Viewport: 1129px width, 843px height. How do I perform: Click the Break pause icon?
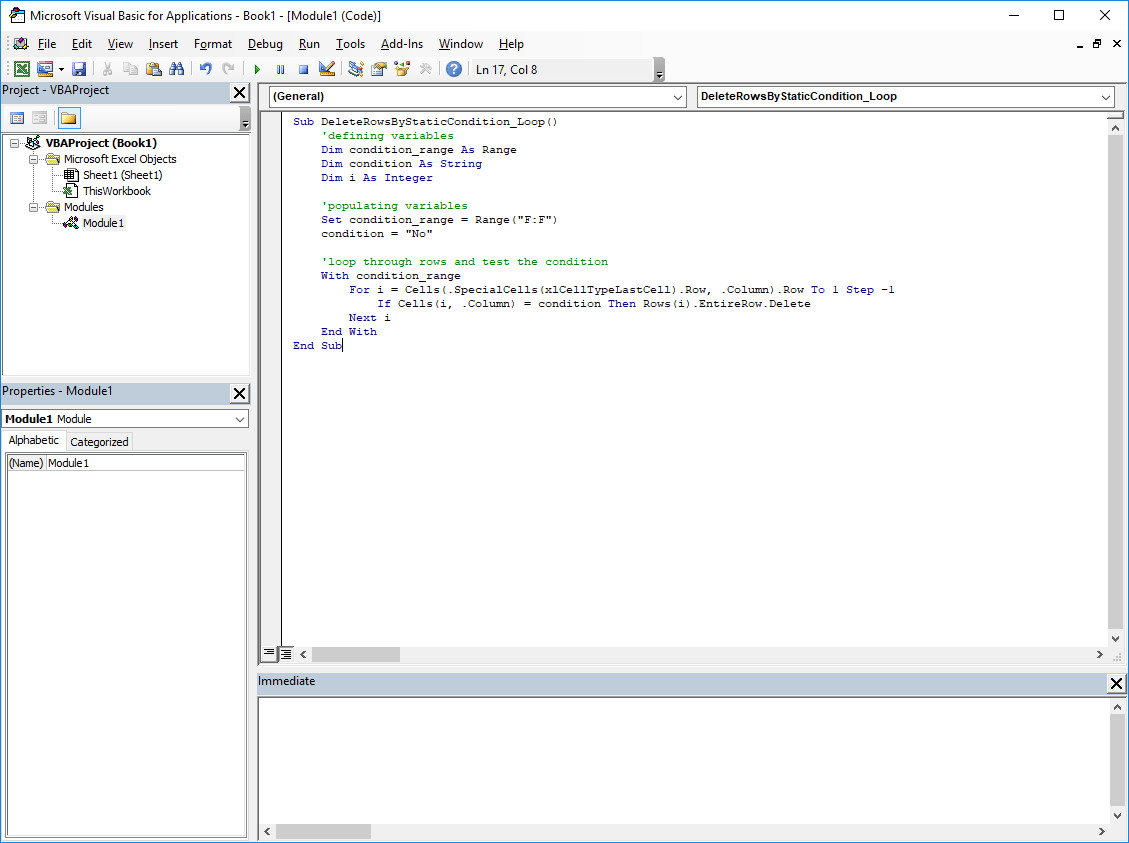pyautogui.click(x=280, y=69)
